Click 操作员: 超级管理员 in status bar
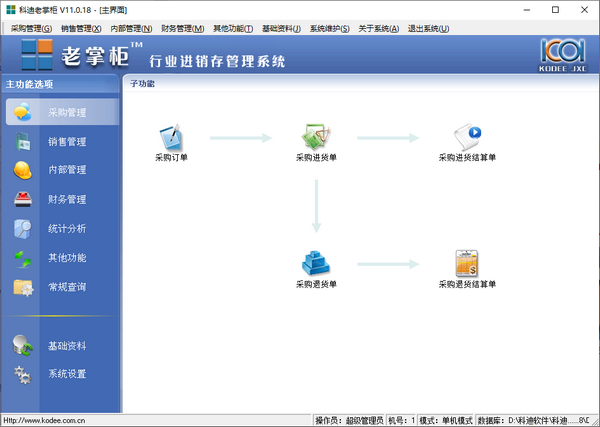The image size is (600, 427). (349, 420)
